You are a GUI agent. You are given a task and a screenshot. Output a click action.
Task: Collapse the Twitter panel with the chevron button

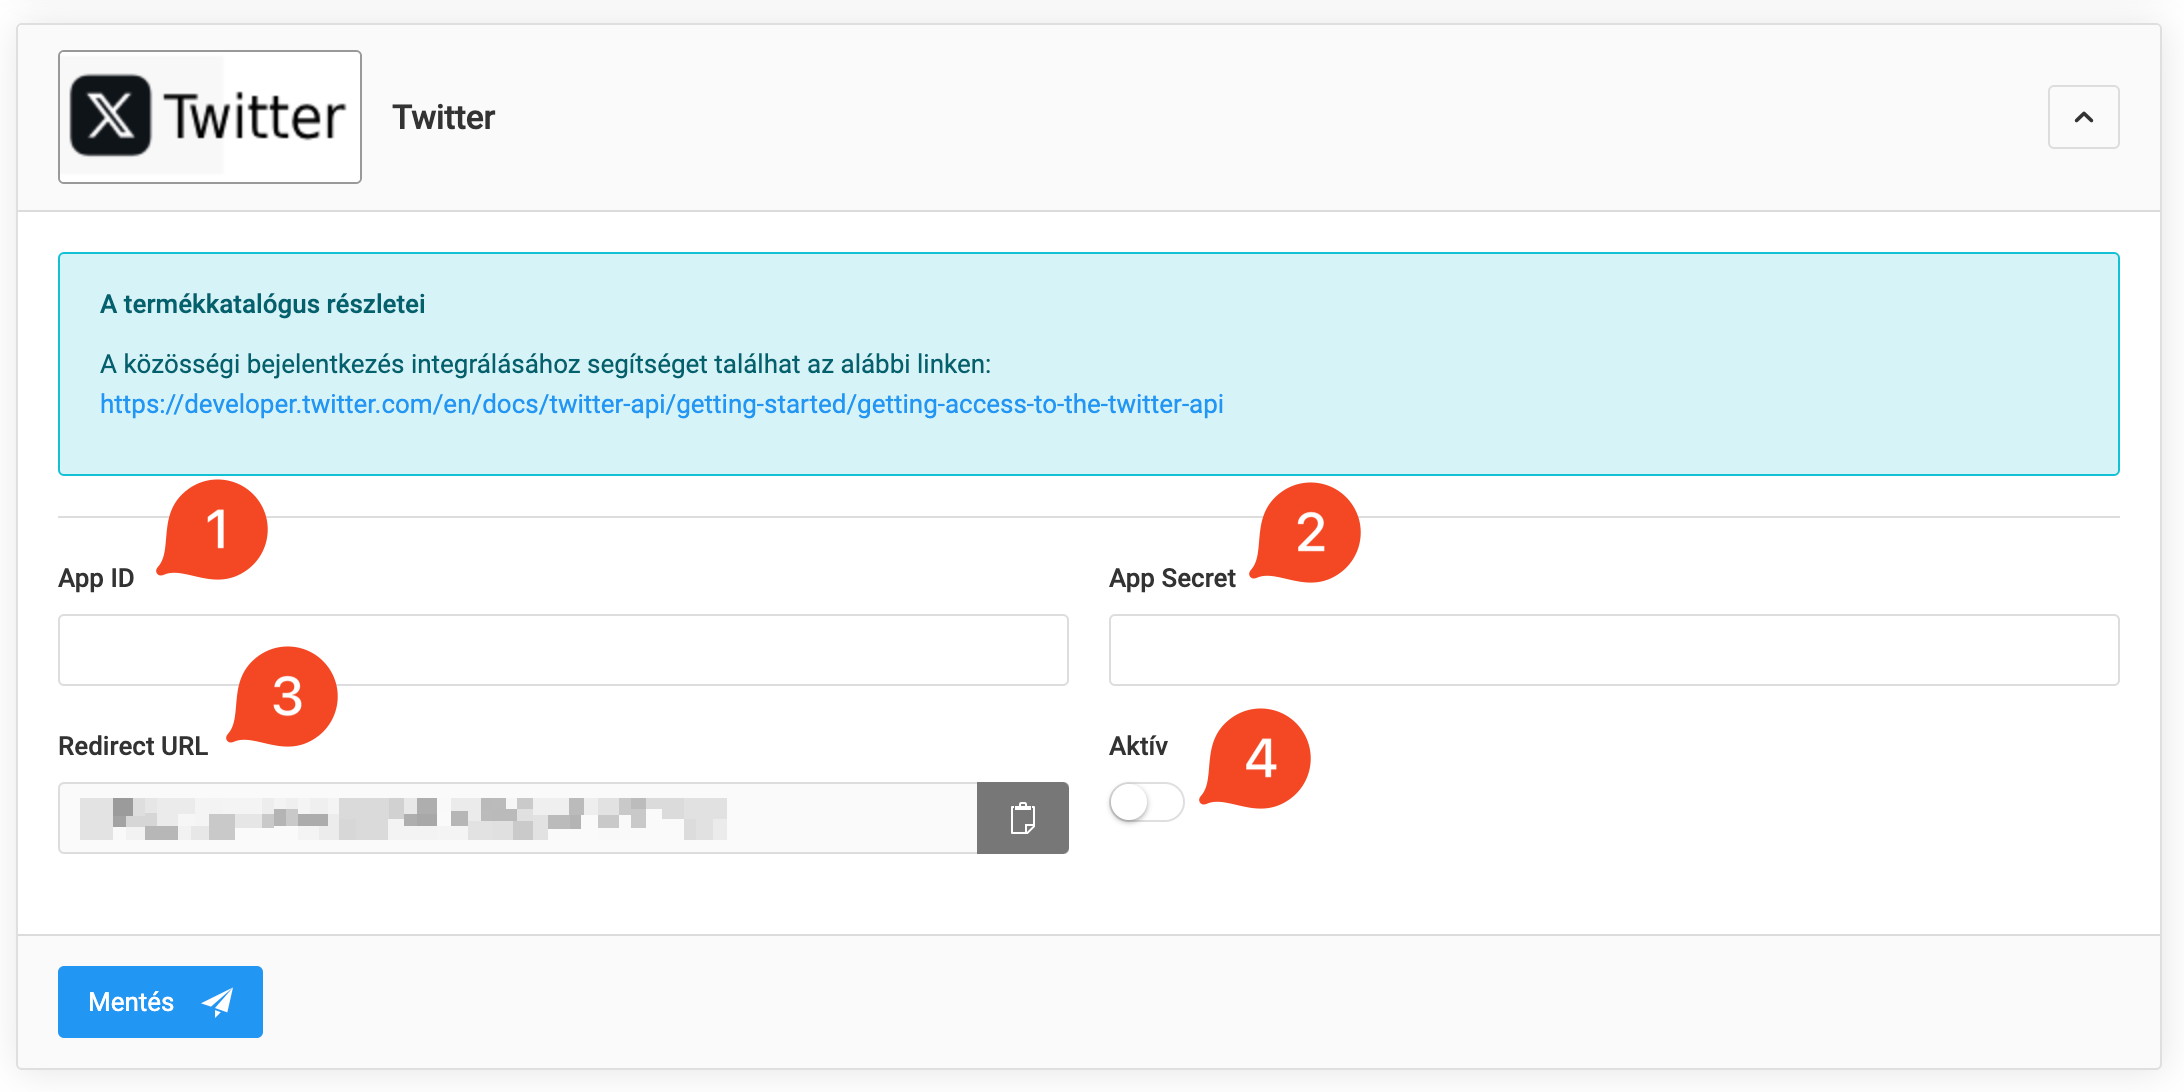[2083, 117]
